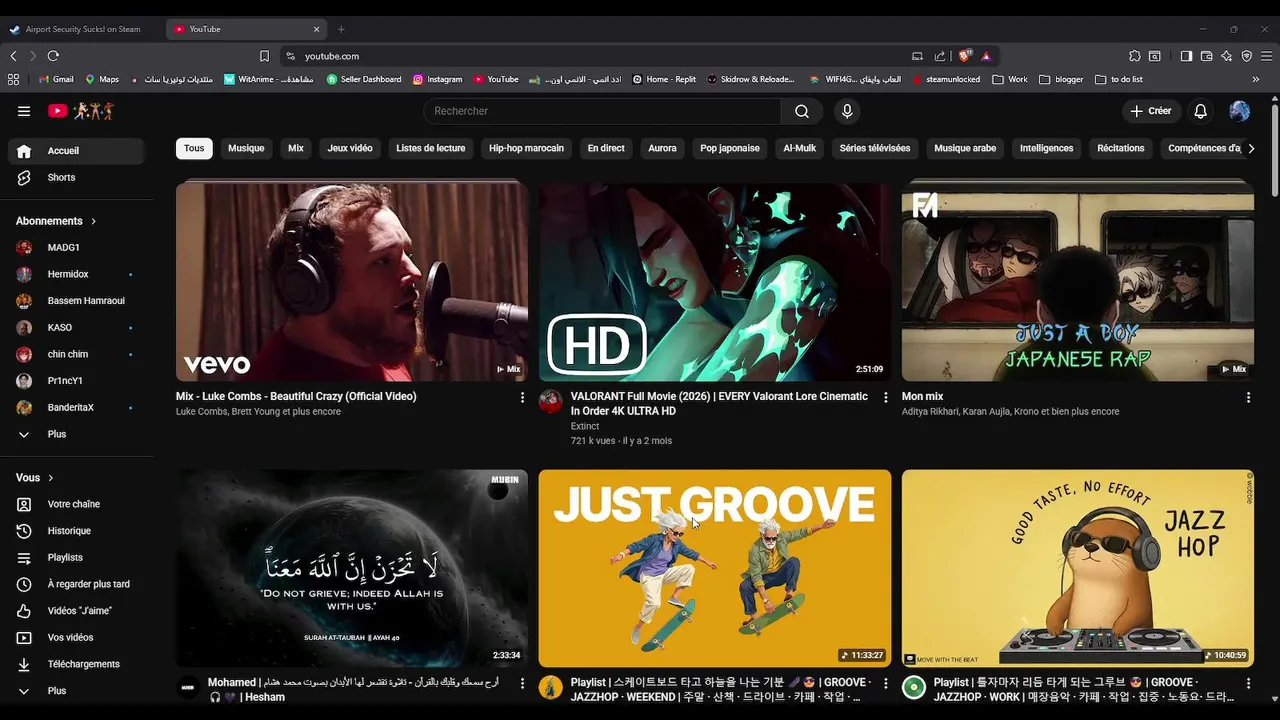The image size is (1280, 720).
Task: Select the Musique filter chip
Action: (x=246, y=148)
